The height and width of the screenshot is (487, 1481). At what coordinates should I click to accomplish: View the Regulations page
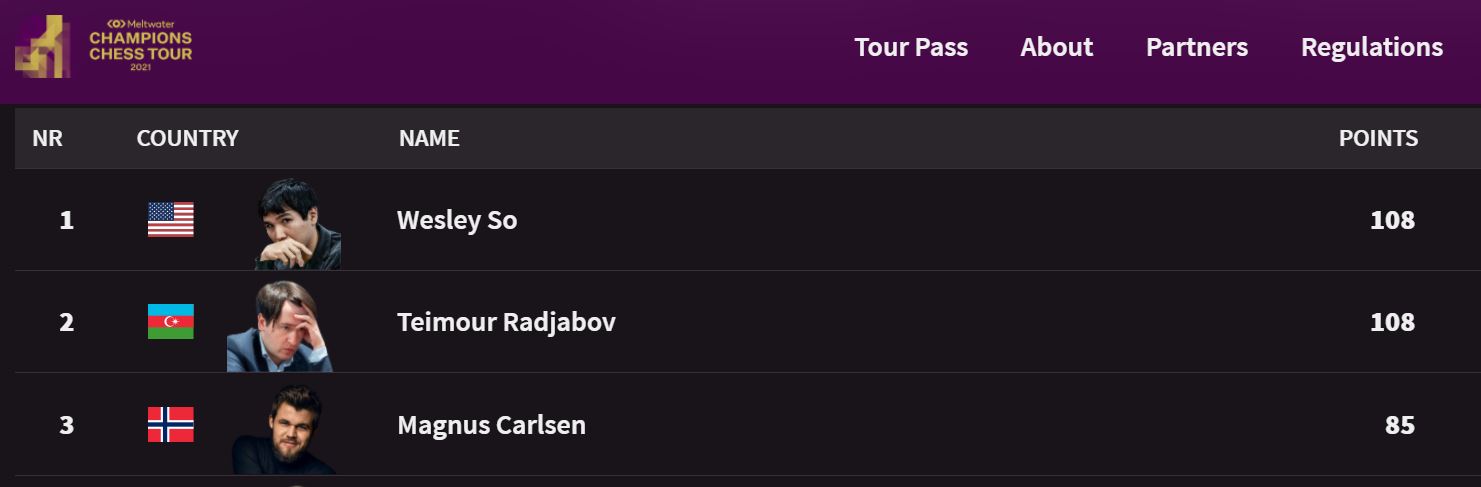point(1372,47)
